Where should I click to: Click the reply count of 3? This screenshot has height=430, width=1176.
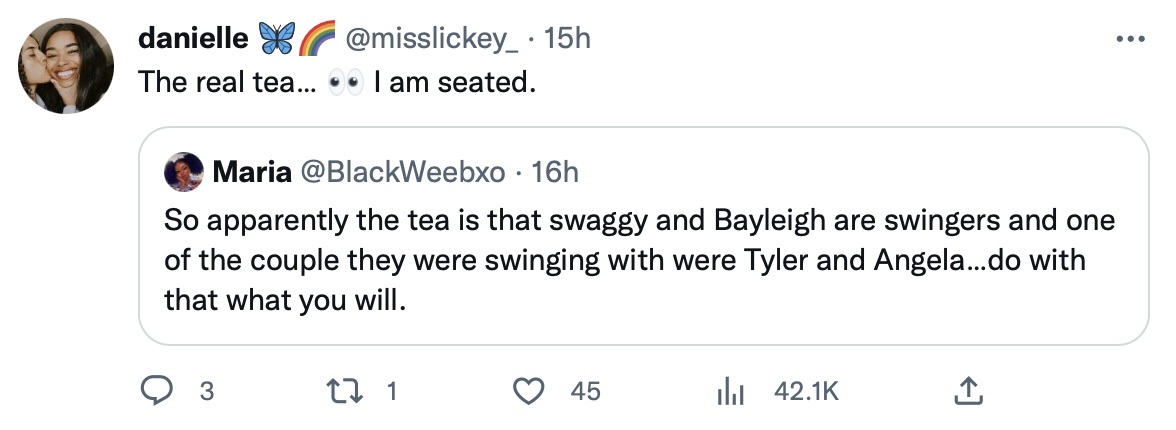pos(207,392)
